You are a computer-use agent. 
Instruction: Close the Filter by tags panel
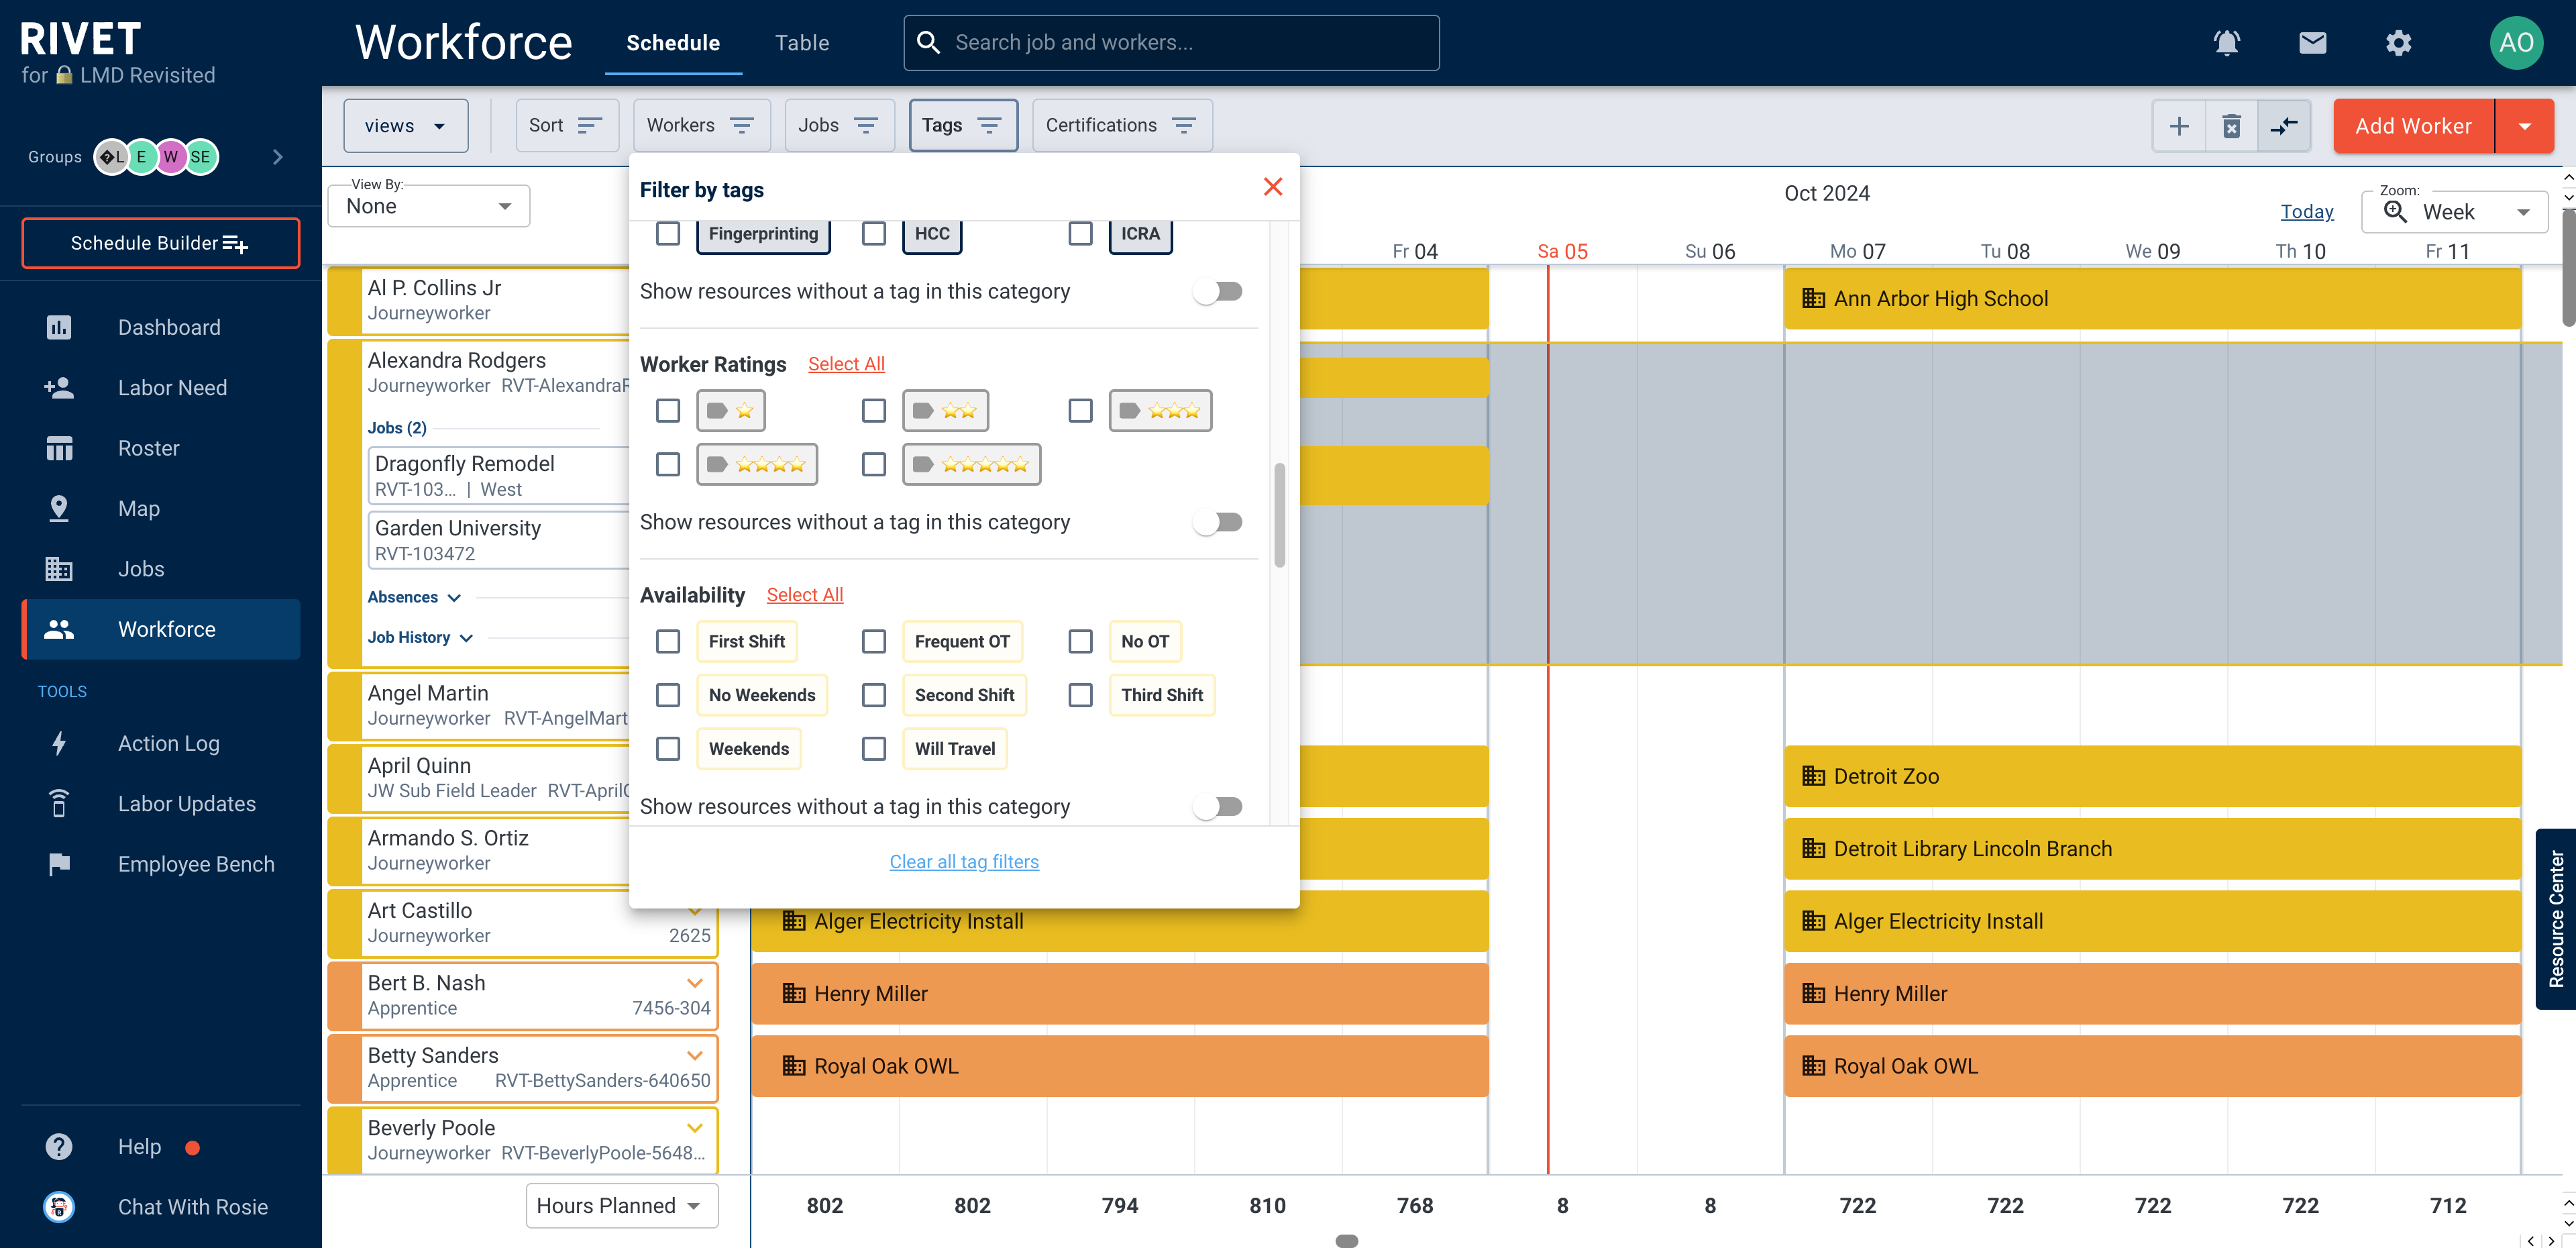point(1272,187)
